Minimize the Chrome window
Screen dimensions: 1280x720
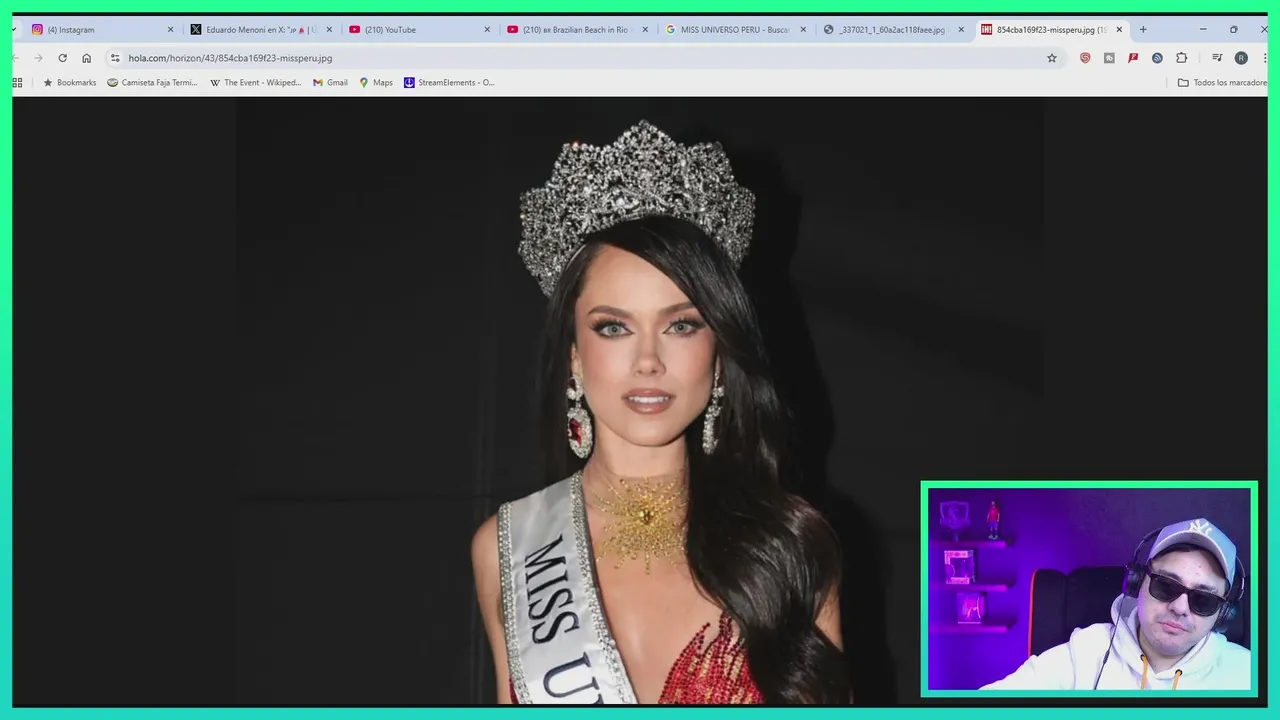(1203, 30)
